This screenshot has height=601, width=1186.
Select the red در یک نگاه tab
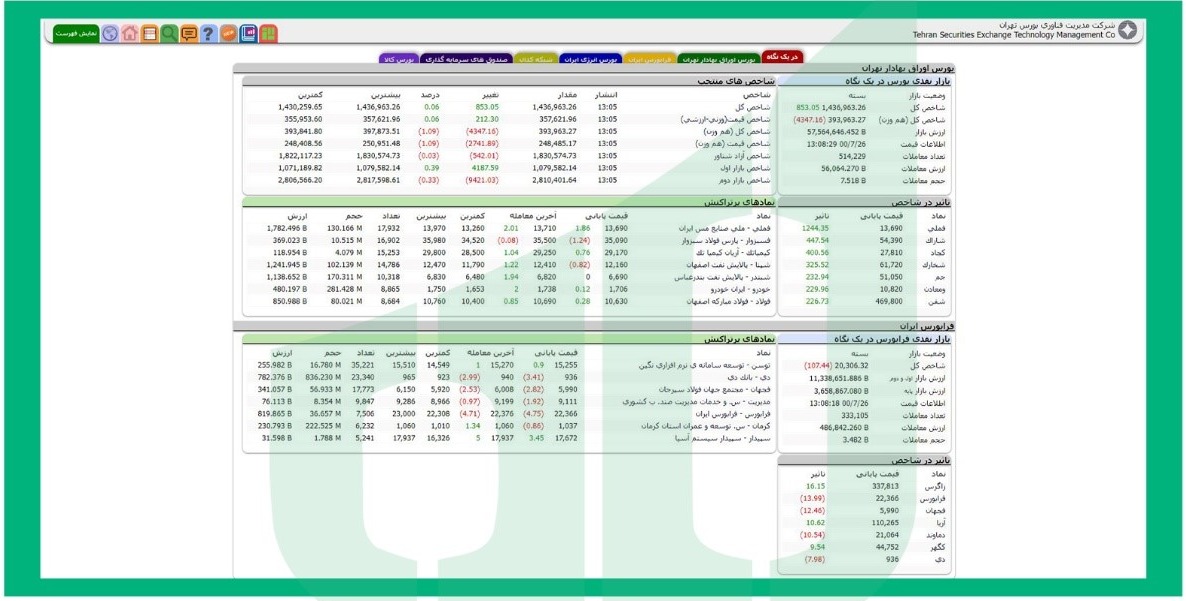click(x=782, y=57)
